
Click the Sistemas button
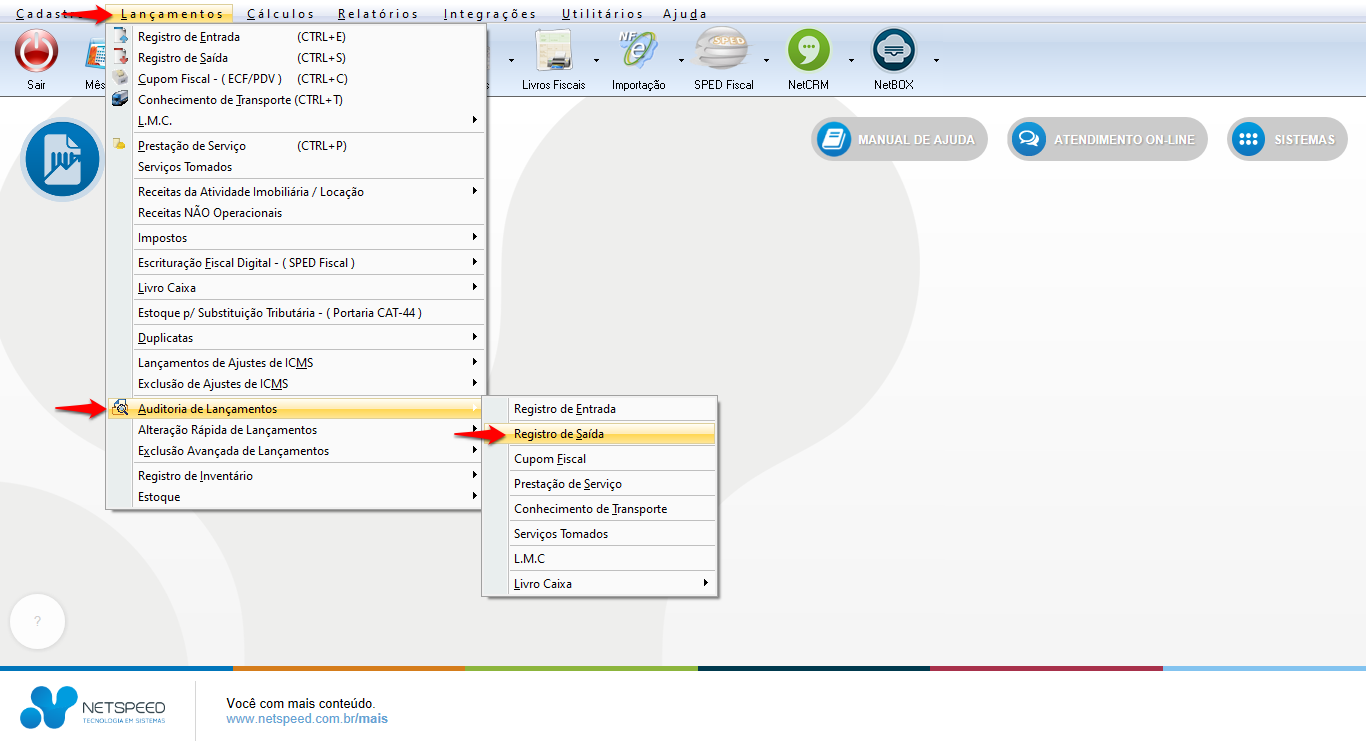click(1287, 140)
